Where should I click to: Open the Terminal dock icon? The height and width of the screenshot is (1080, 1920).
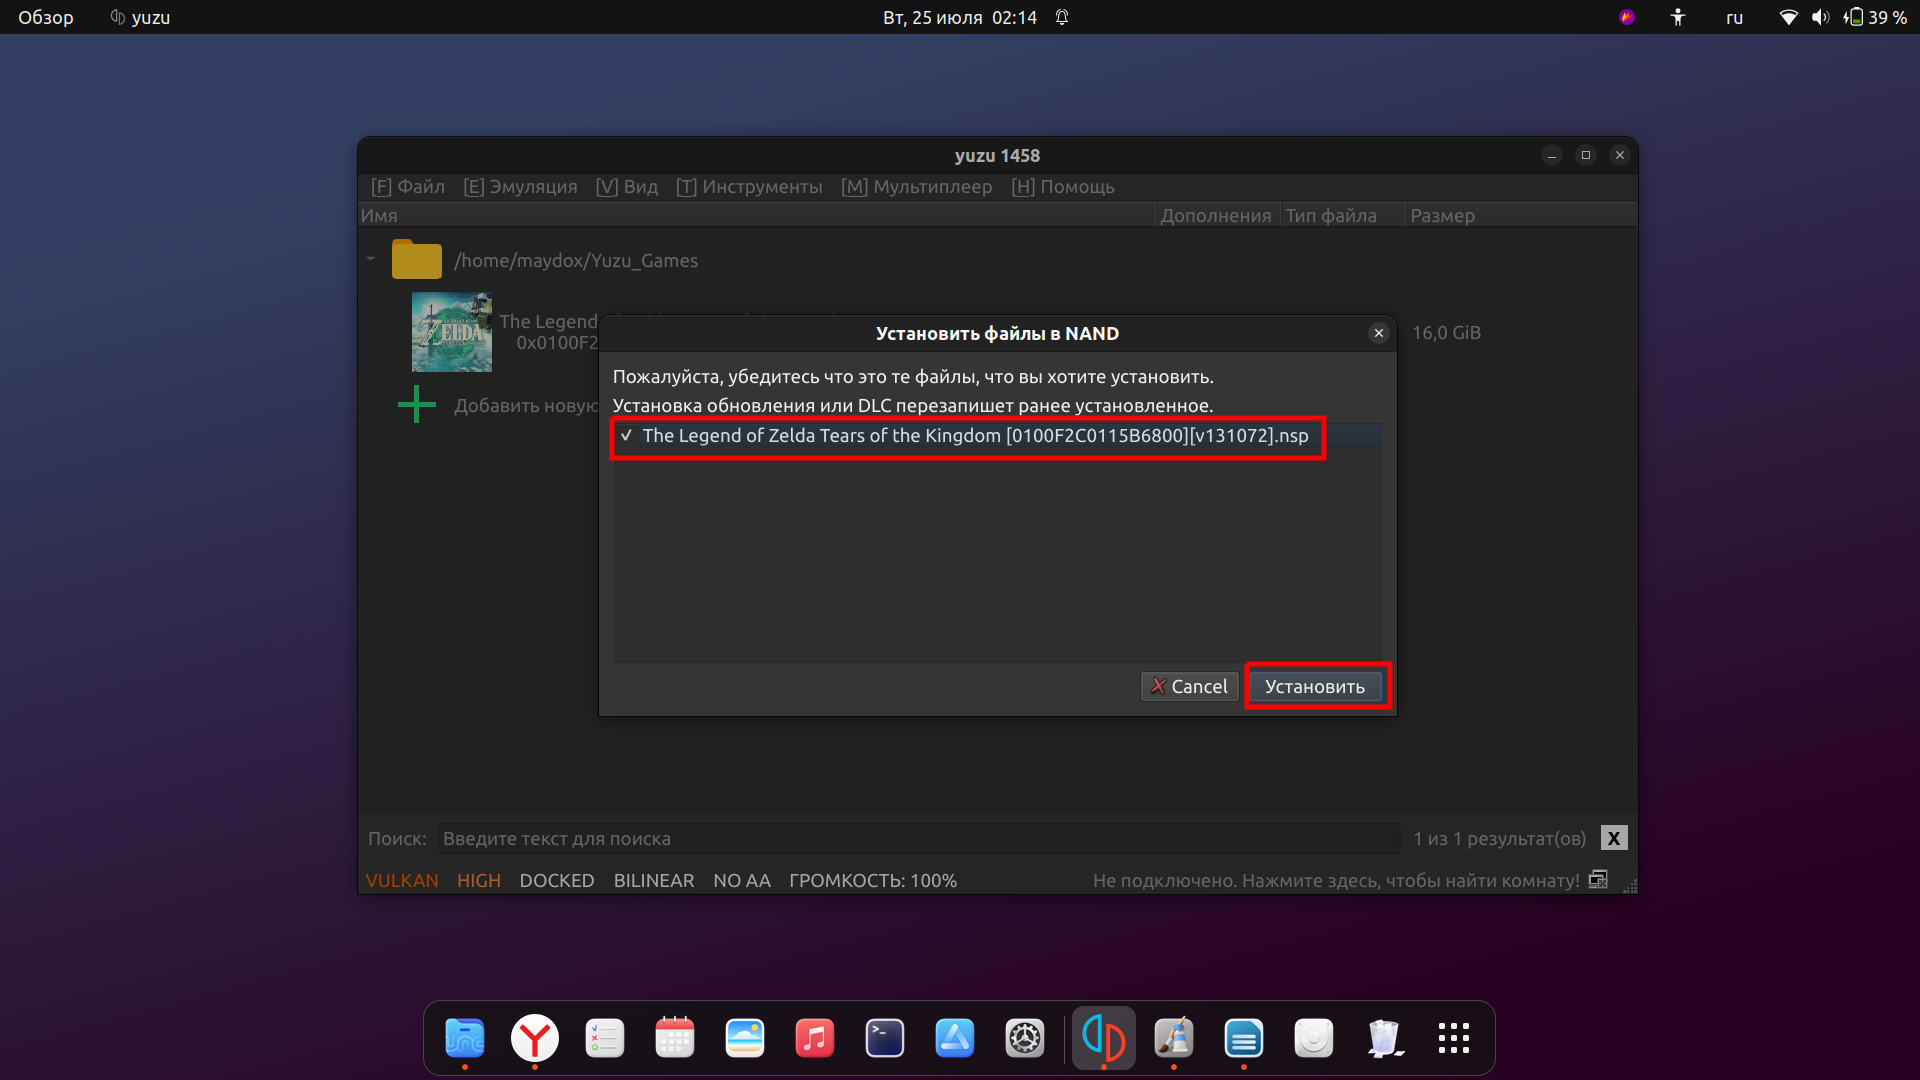(885, 1038)
